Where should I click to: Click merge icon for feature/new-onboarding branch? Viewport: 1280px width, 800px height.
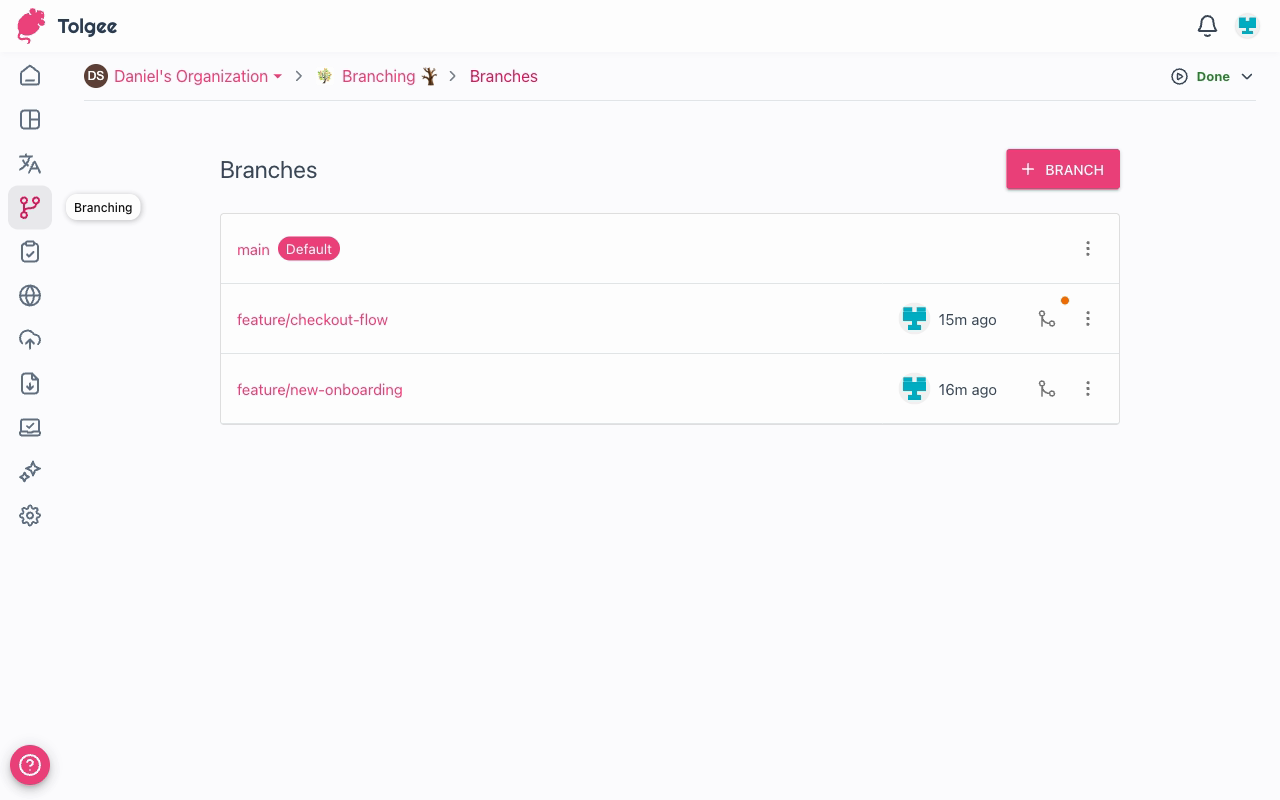(1047, 389)
